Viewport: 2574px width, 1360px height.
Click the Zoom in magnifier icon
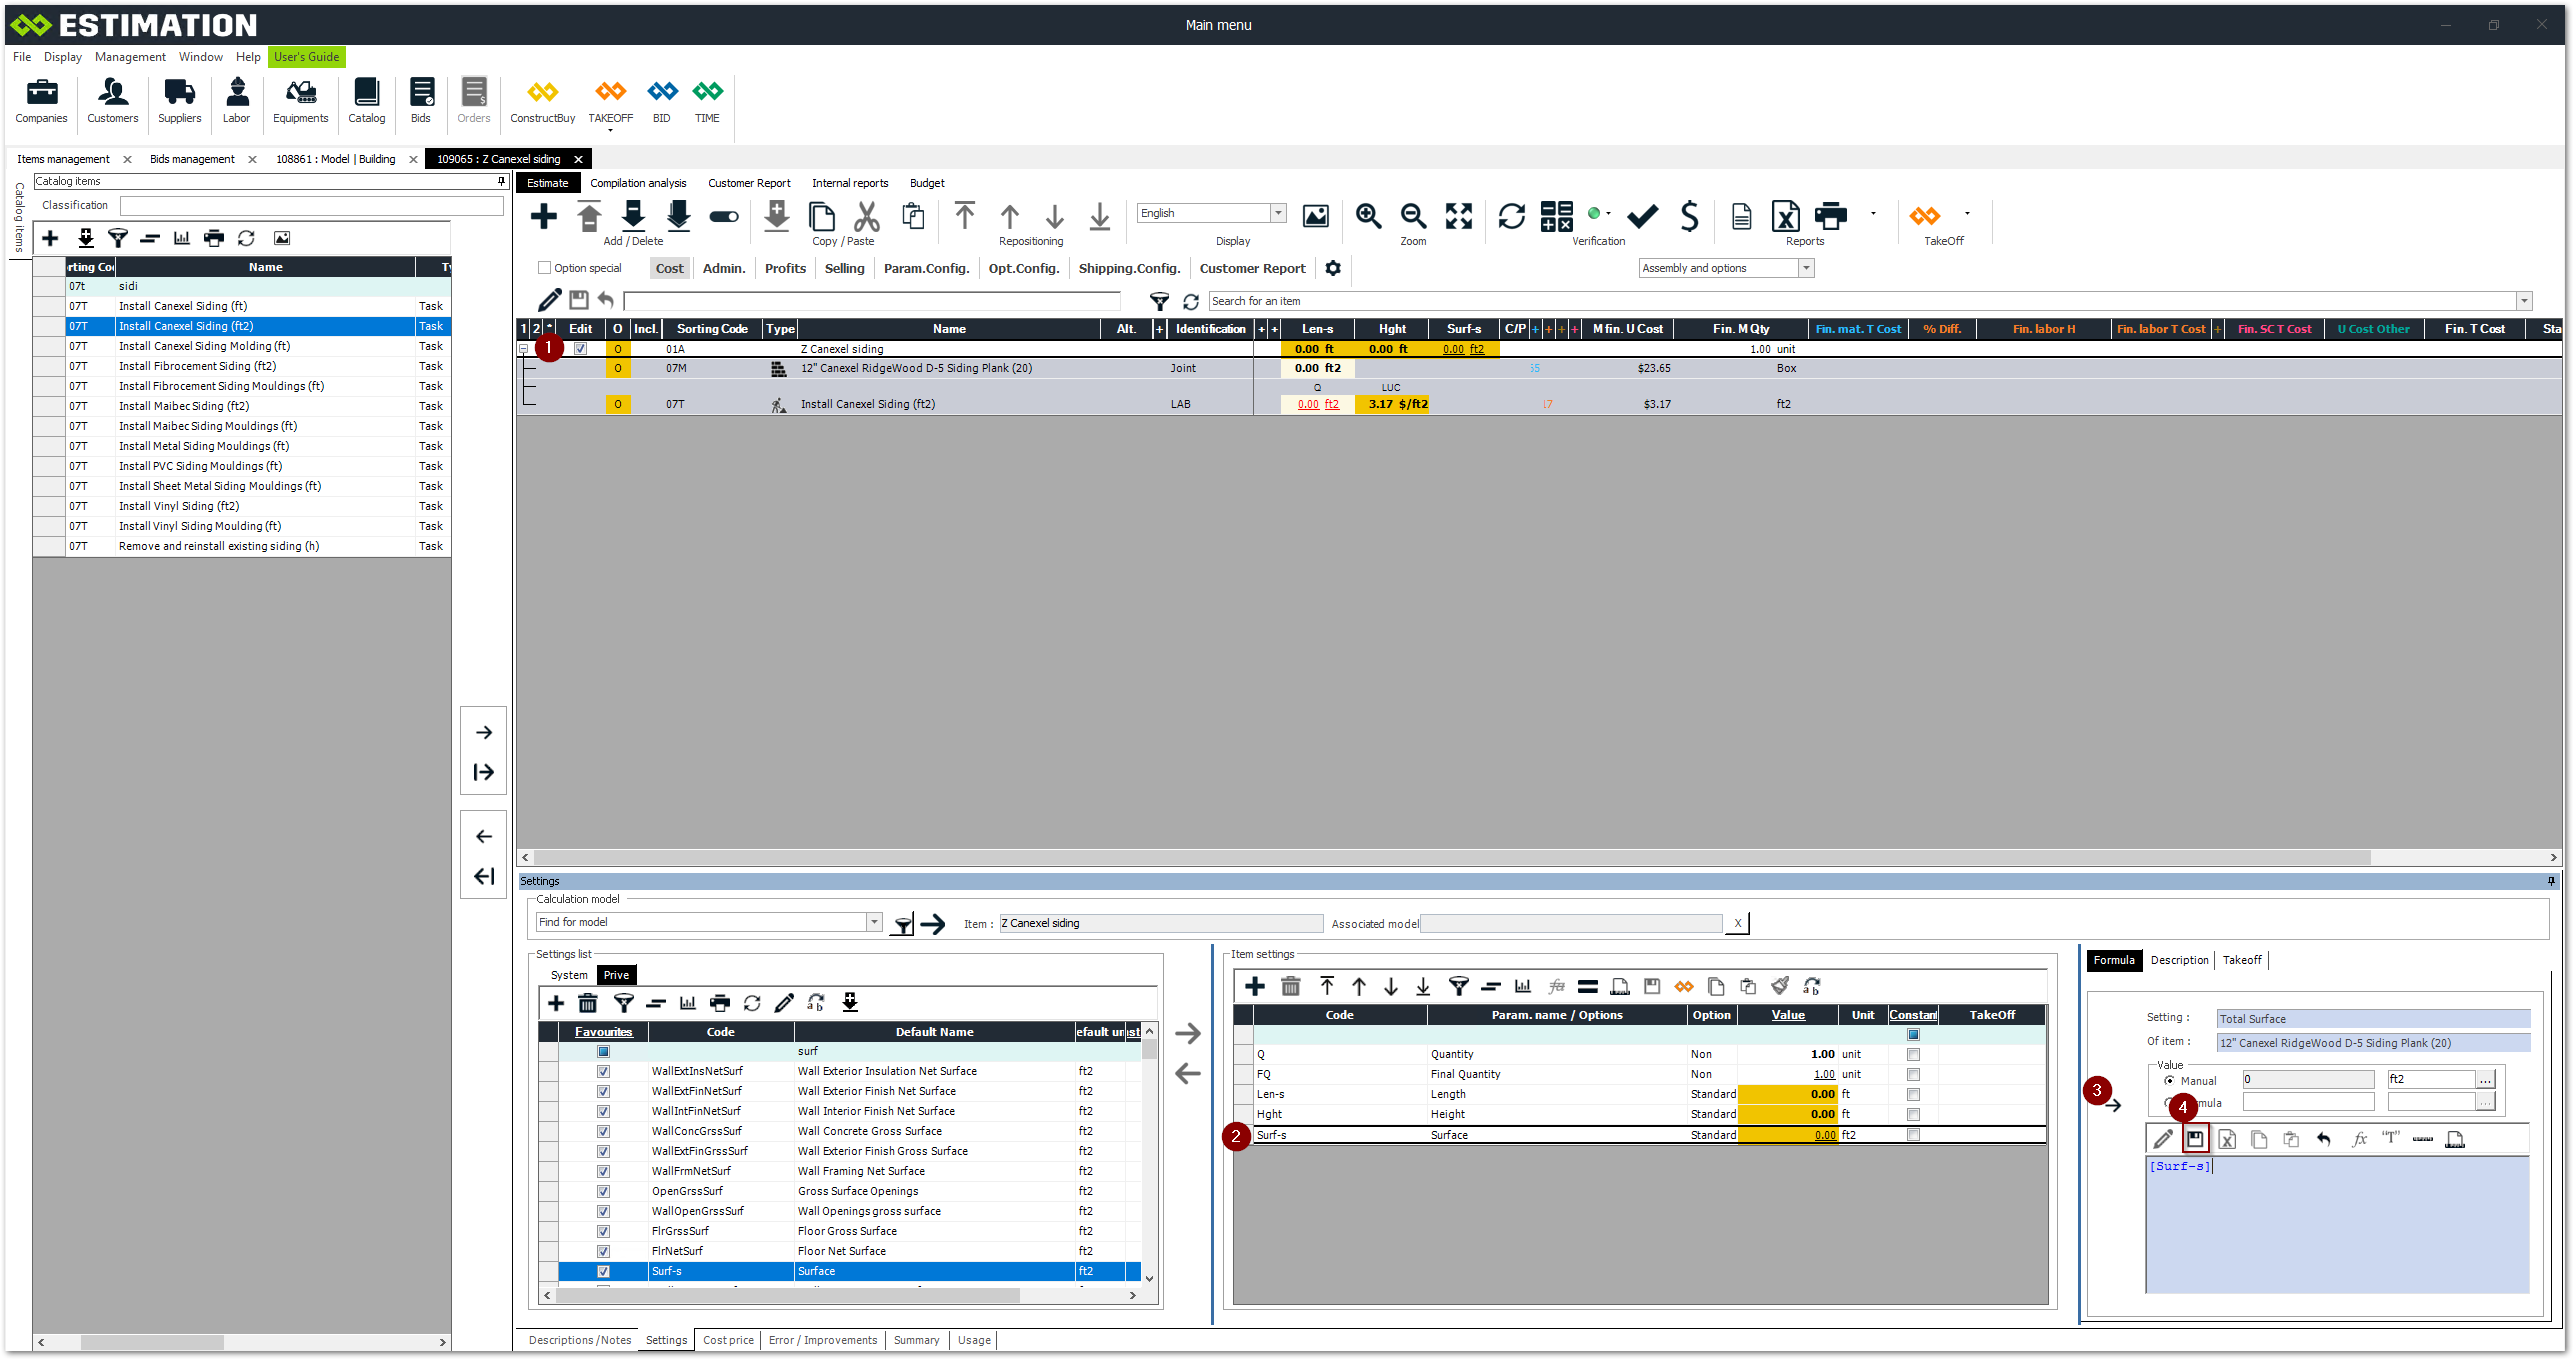click(1368, 215)
